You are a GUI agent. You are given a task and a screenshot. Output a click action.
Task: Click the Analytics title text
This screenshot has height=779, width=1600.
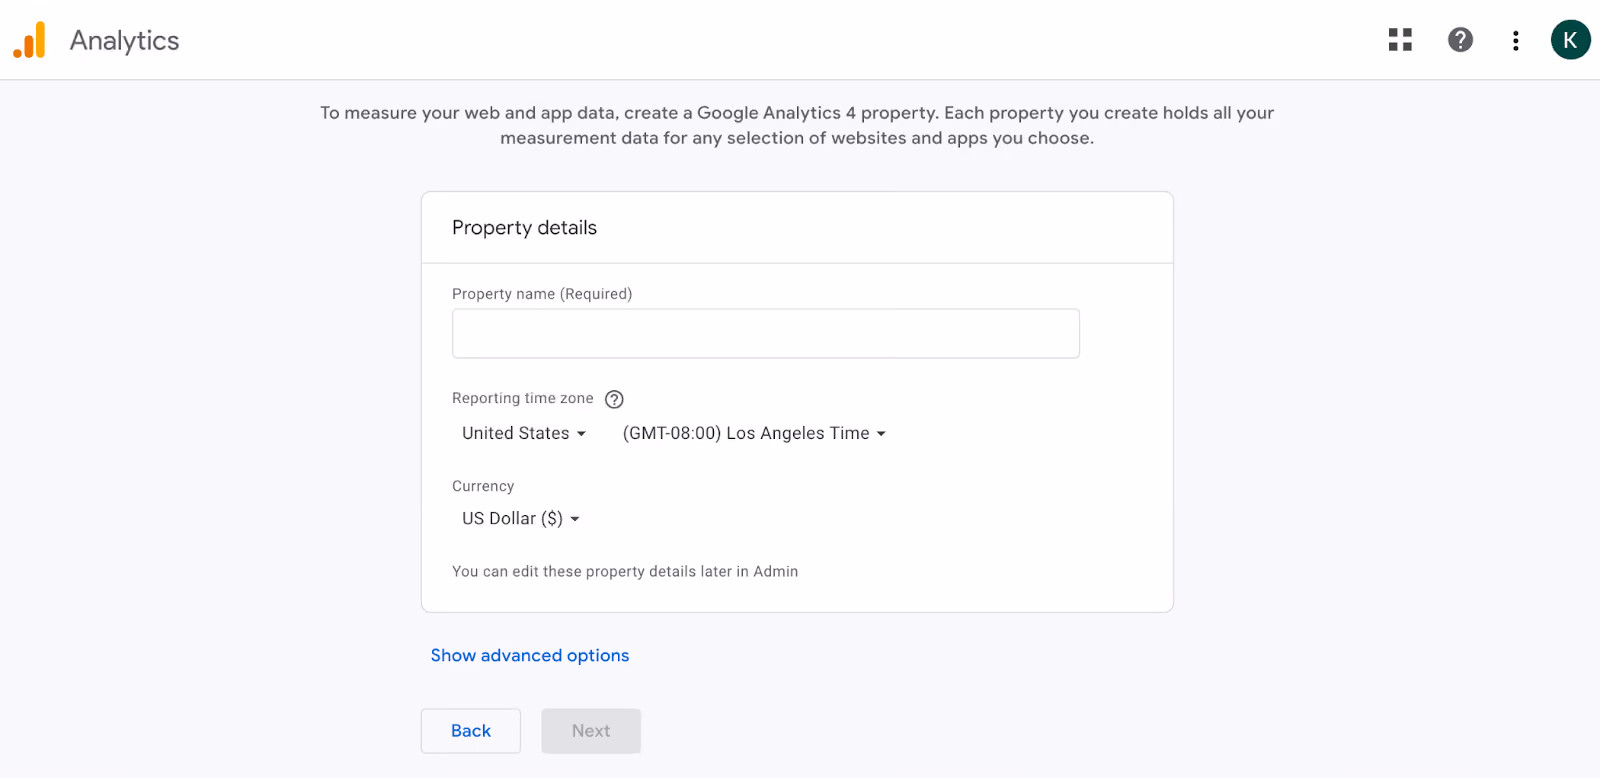(x=125, y=40)
